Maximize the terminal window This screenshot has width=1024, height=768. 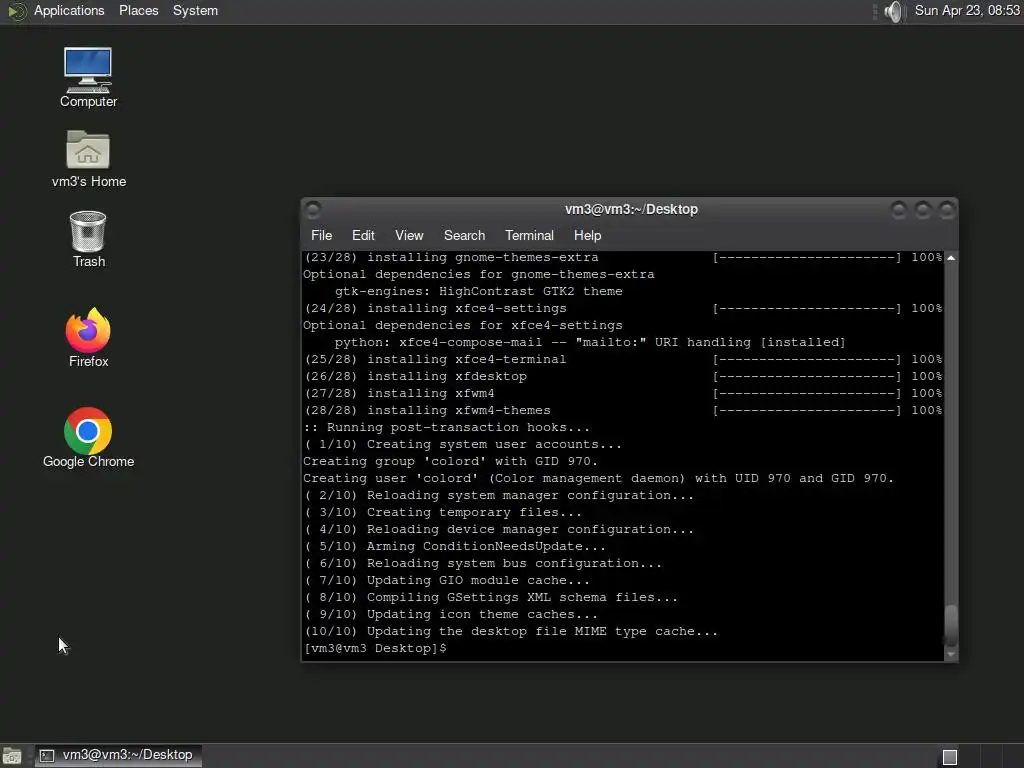point(923,210)
